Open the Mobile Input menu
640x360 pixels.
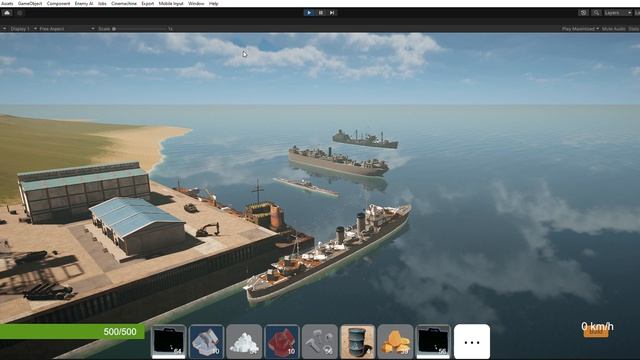pos(171,3)
